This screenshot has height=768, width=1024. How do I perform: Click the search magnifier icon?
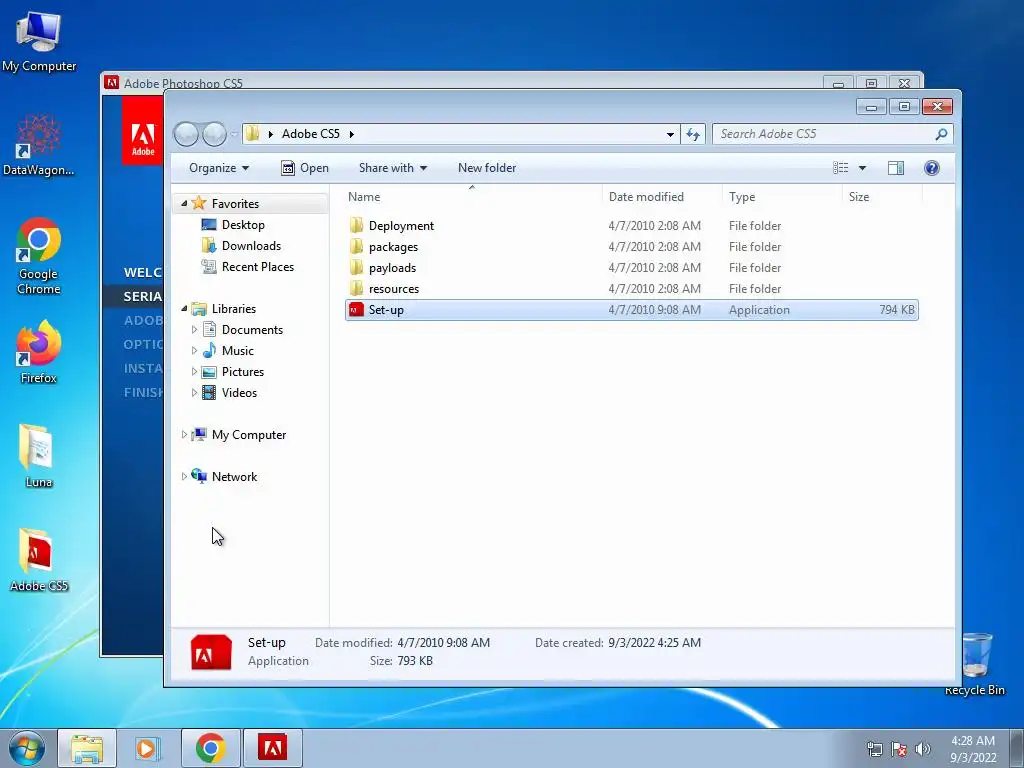tap(941, 134)
